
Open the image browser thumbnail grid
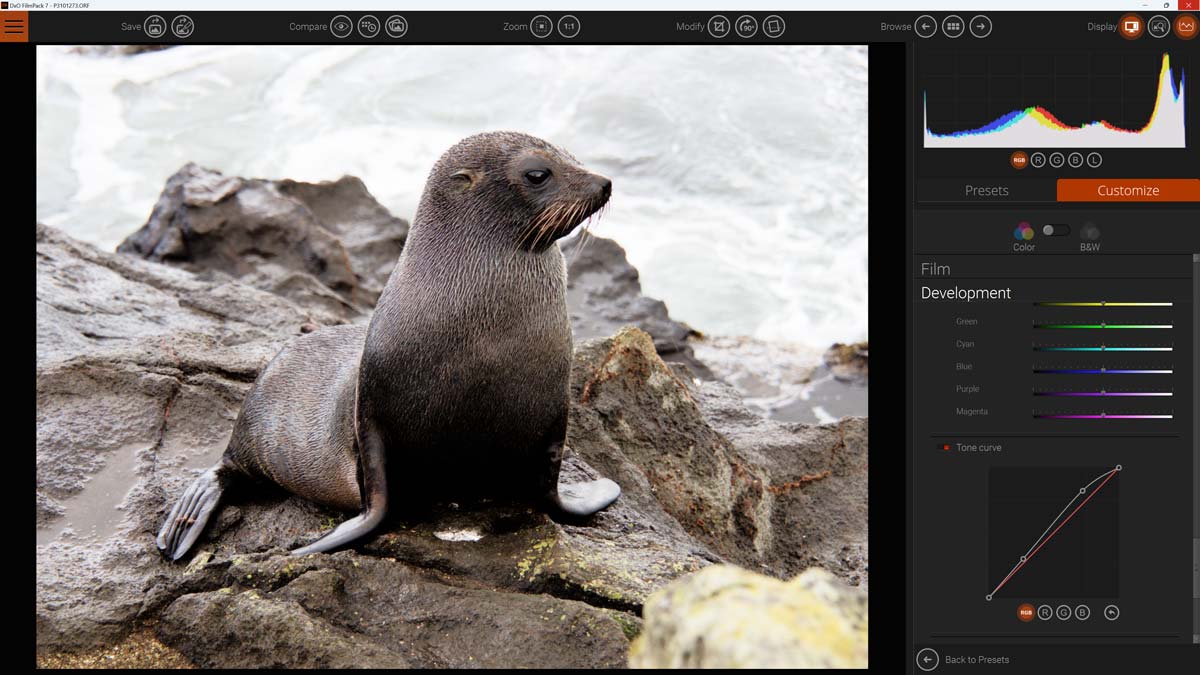[x=952, y=26]
